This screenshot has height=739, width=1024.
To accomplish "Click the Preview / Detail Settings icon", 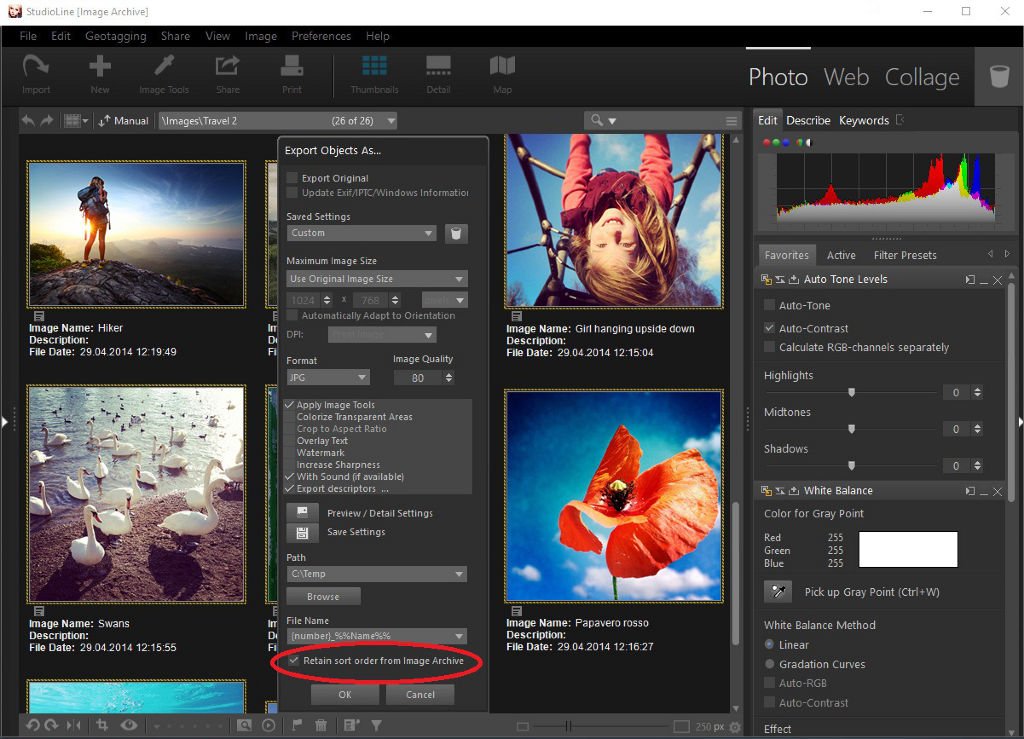I will tap(302, 512).
